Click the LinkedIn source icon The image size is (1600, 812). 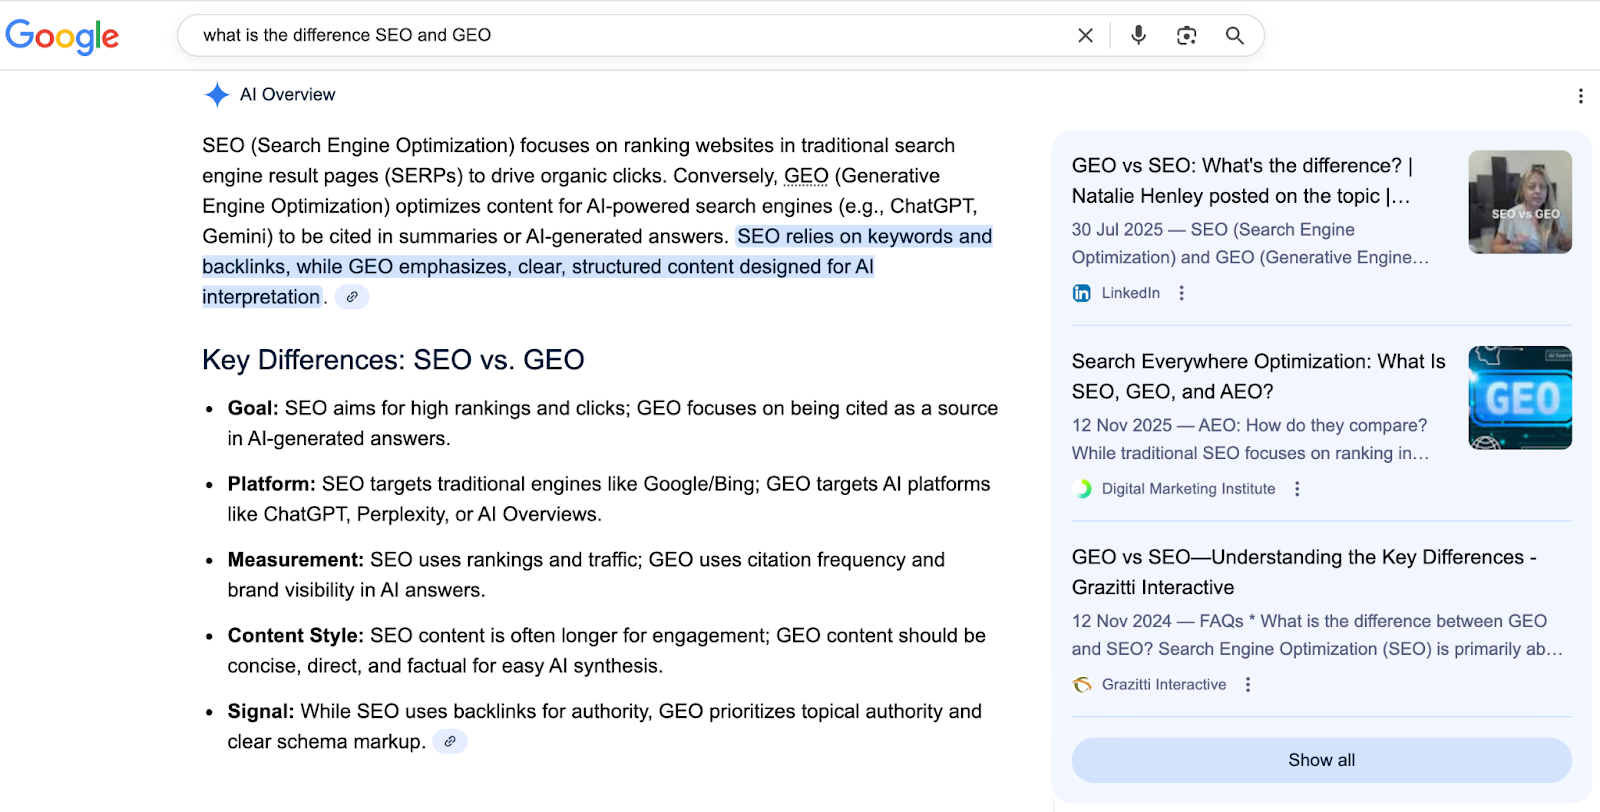tap(1082, 293)
